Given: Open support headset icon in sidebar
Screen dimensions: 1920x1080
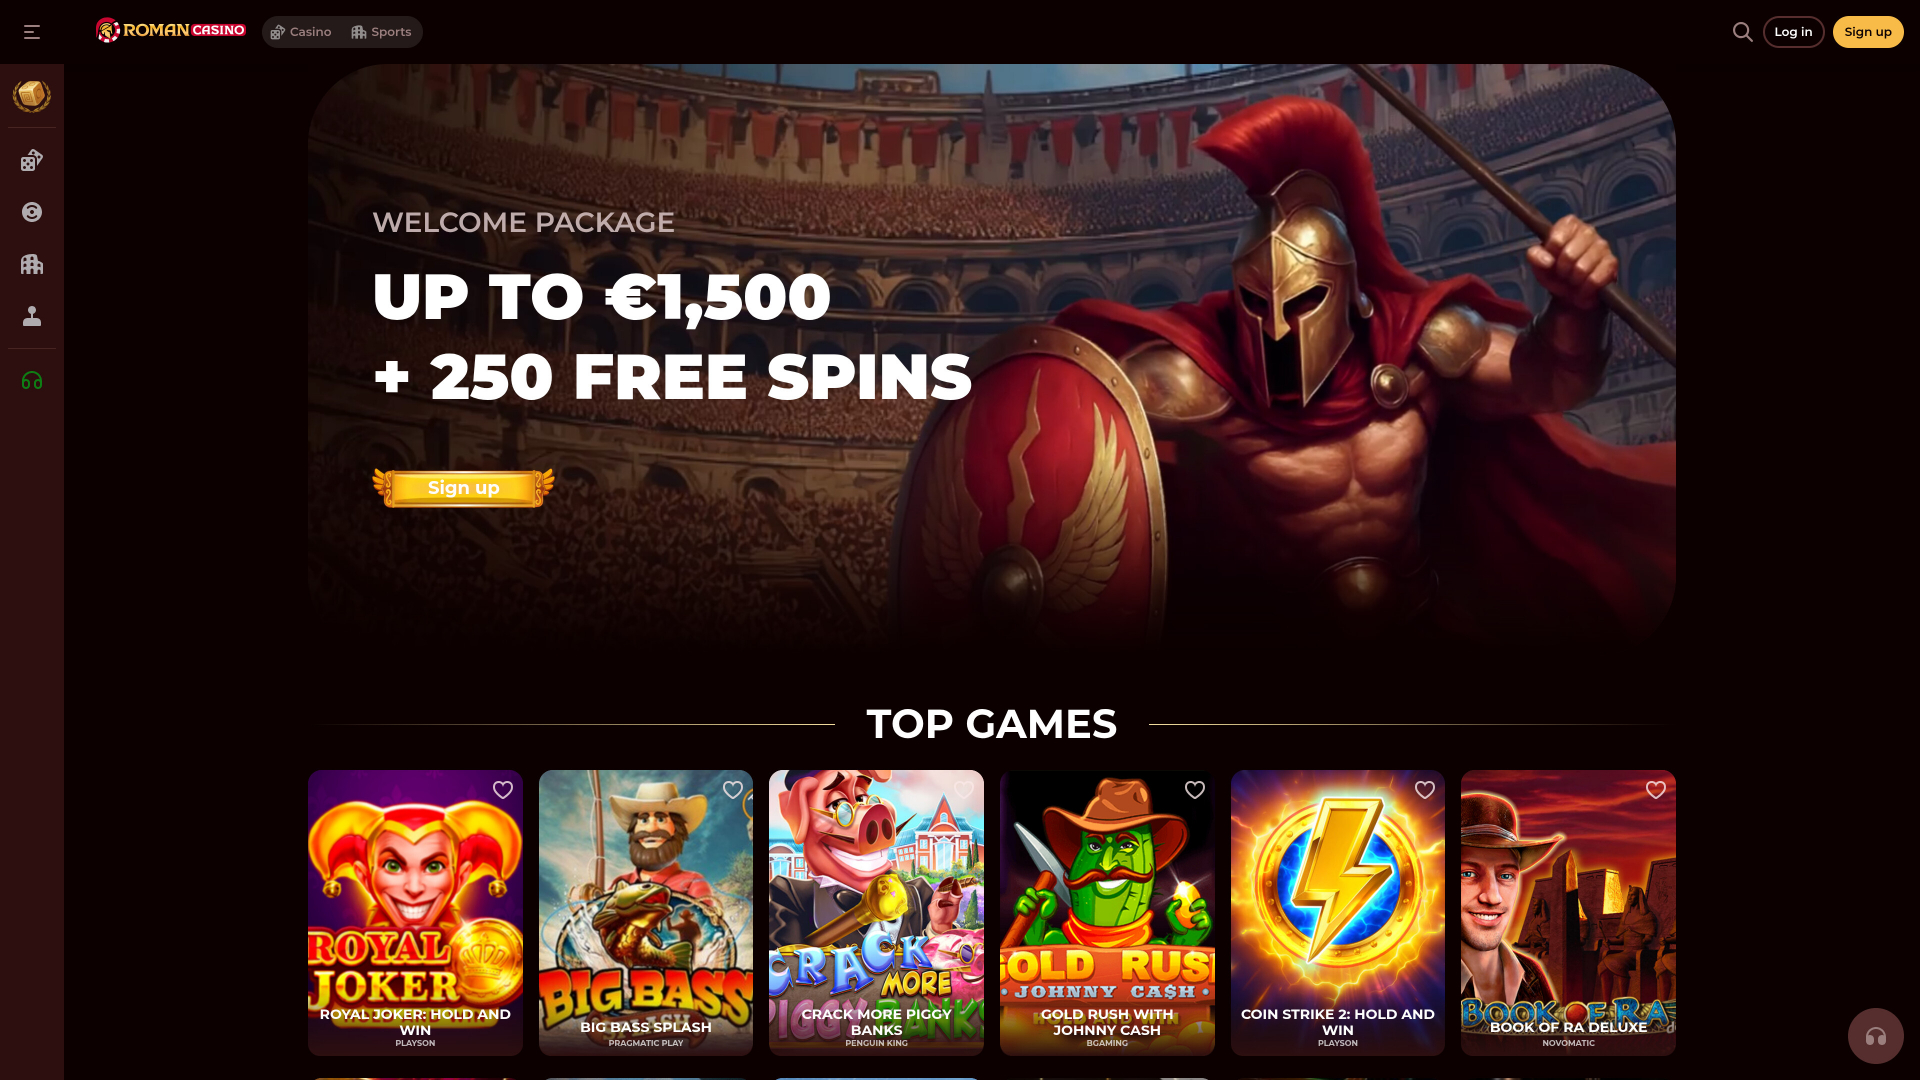Looking at the screenshot, I should coord(32,380).
